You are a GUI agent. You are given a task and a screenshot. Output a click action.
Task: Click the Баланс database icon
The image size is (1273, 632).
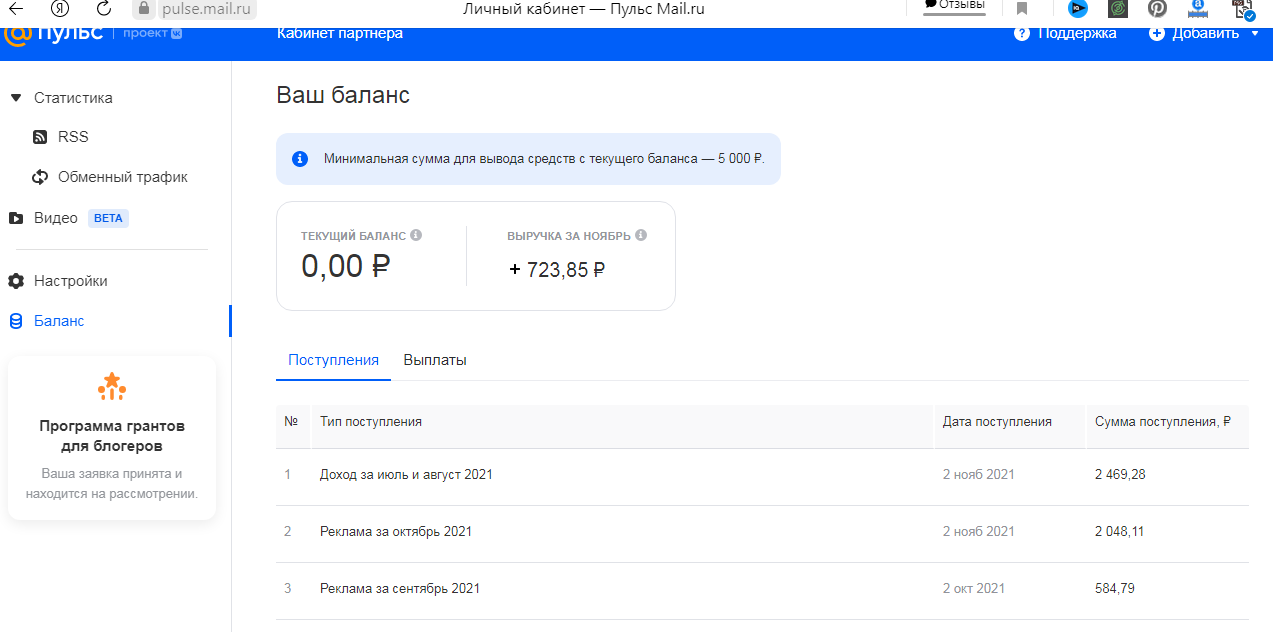pyautogui.click(x=15, y=321)
